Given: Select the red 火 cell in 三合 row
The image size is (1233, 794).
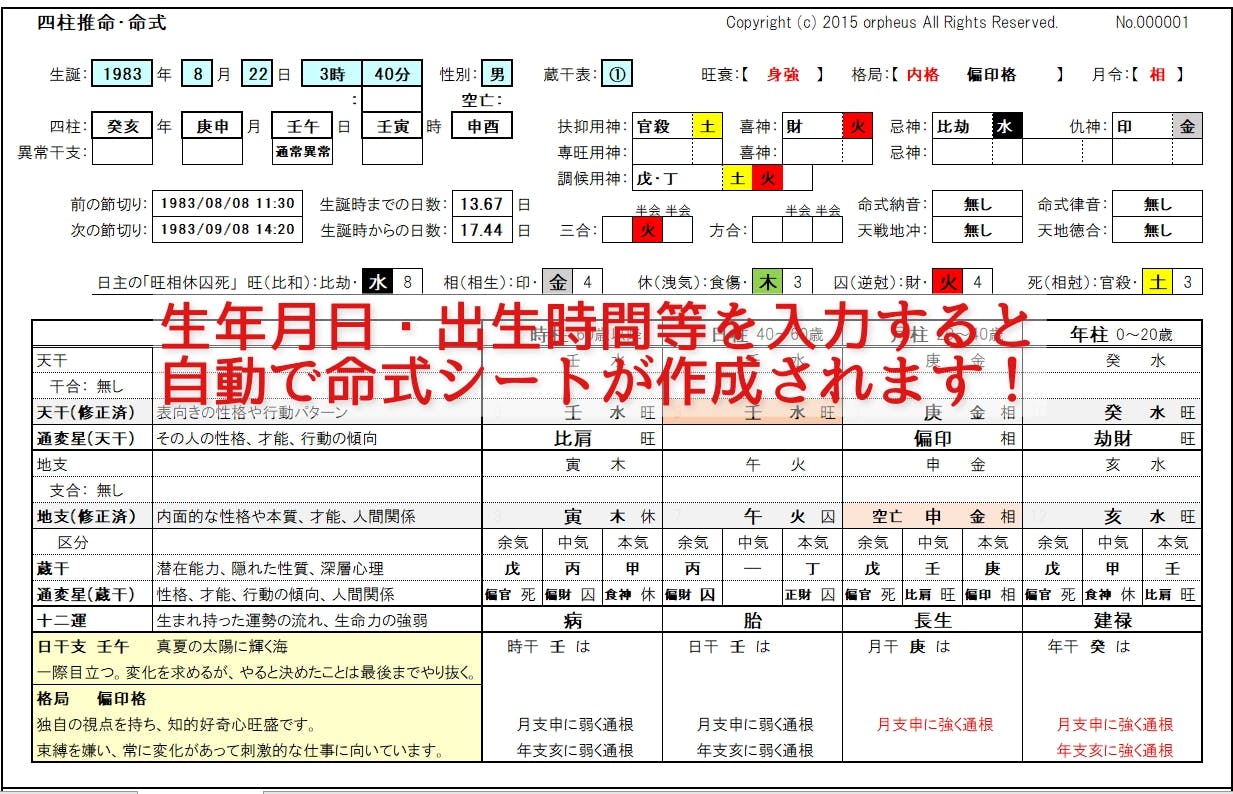Looking at the screenshot, I should [x=647, y=230].
